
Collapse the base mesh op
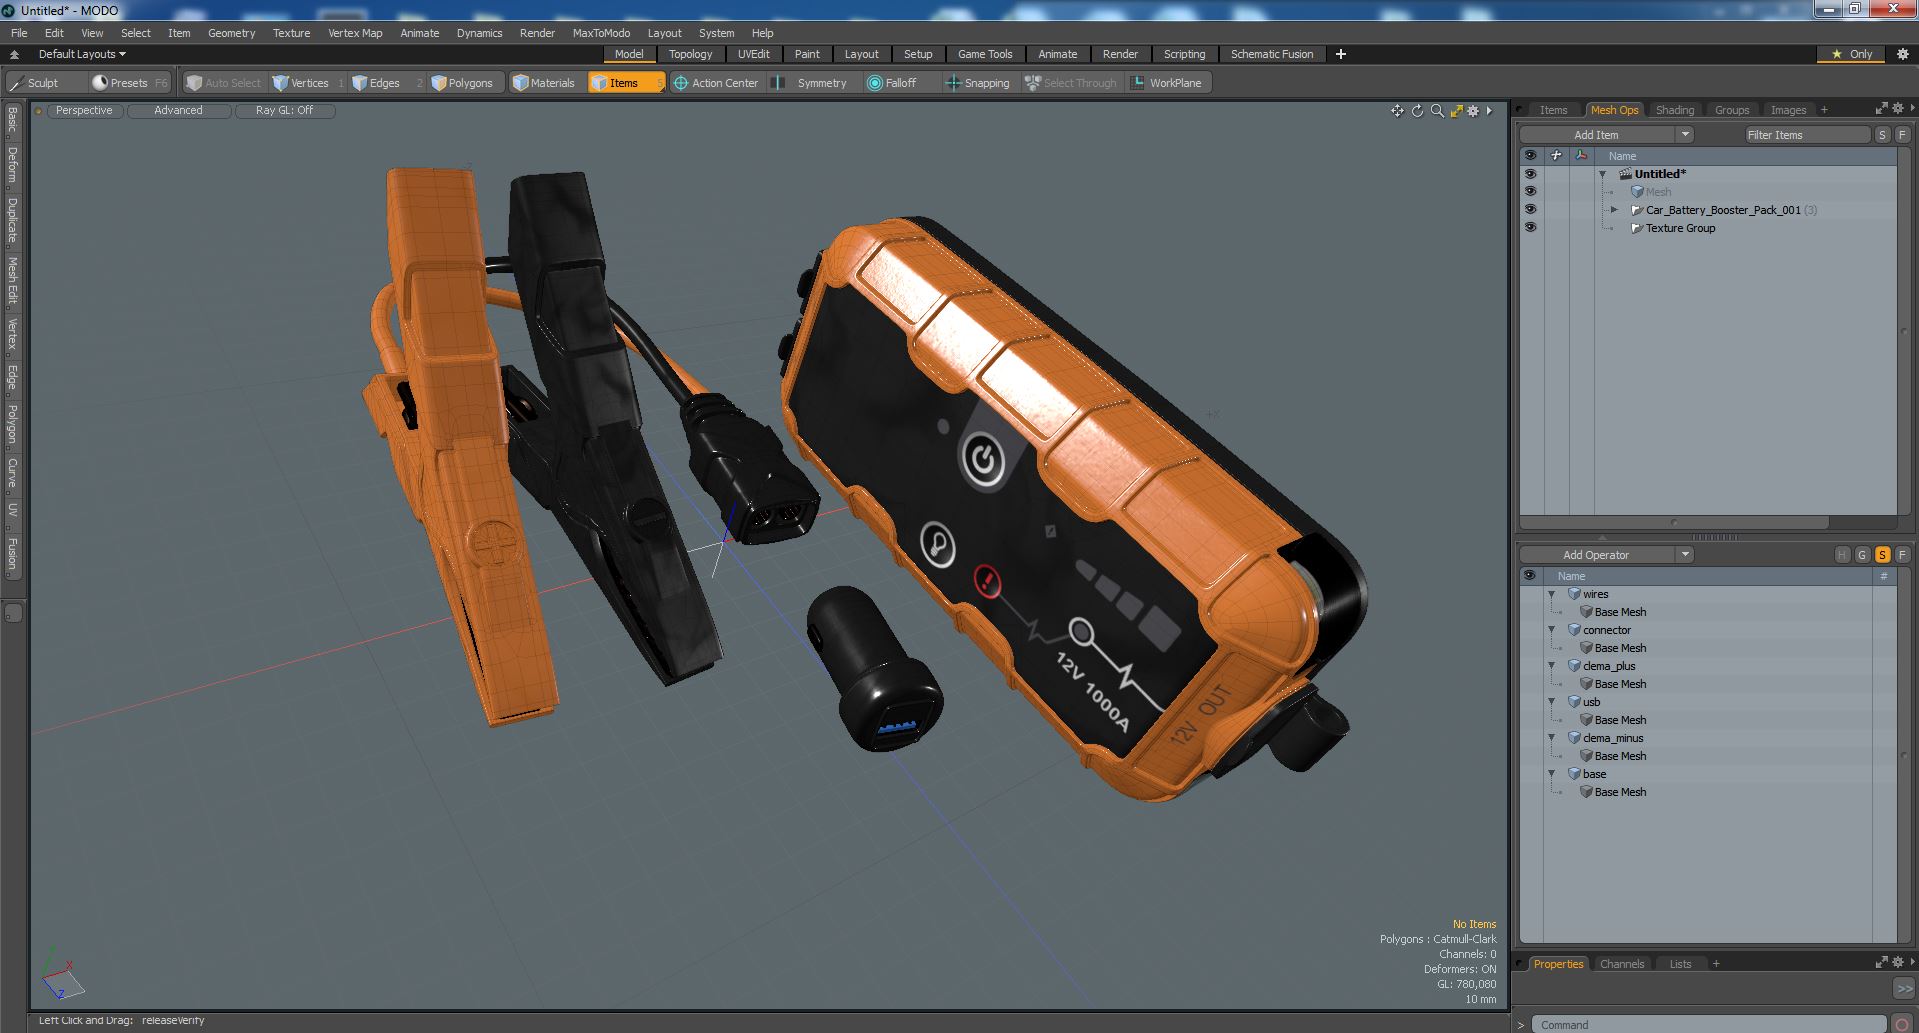[x=1552, y=774]
